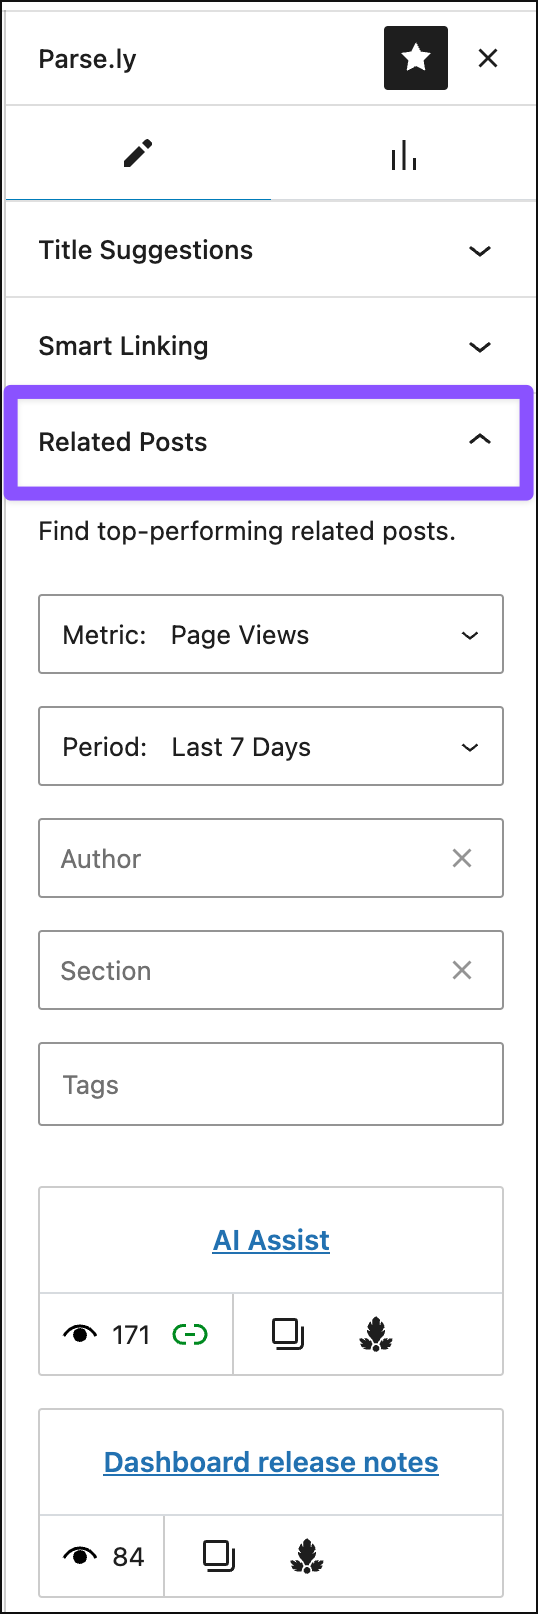The width and height of the screenshot is (538, 1614).
Task: Click into the Tags input field
Action: [x=271, y=1085]
